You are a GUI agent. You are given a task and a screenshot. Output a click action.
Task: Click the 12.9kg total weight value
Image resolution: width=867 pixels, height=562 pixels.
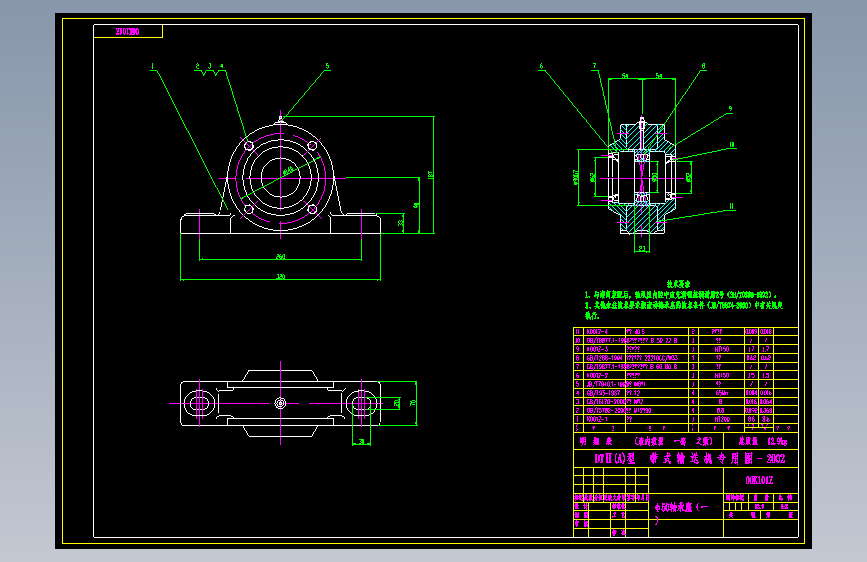(777, 441)
